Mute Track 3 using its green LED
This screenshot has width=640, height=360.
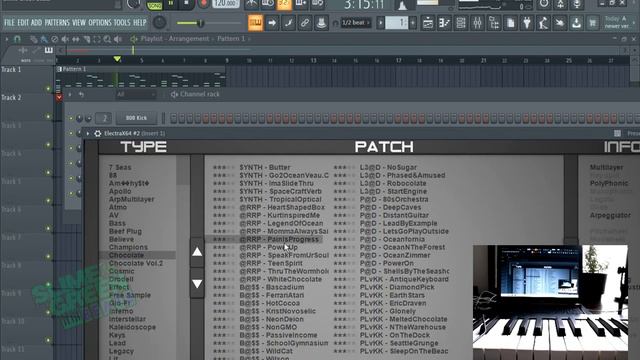click(x=48, y=144)
